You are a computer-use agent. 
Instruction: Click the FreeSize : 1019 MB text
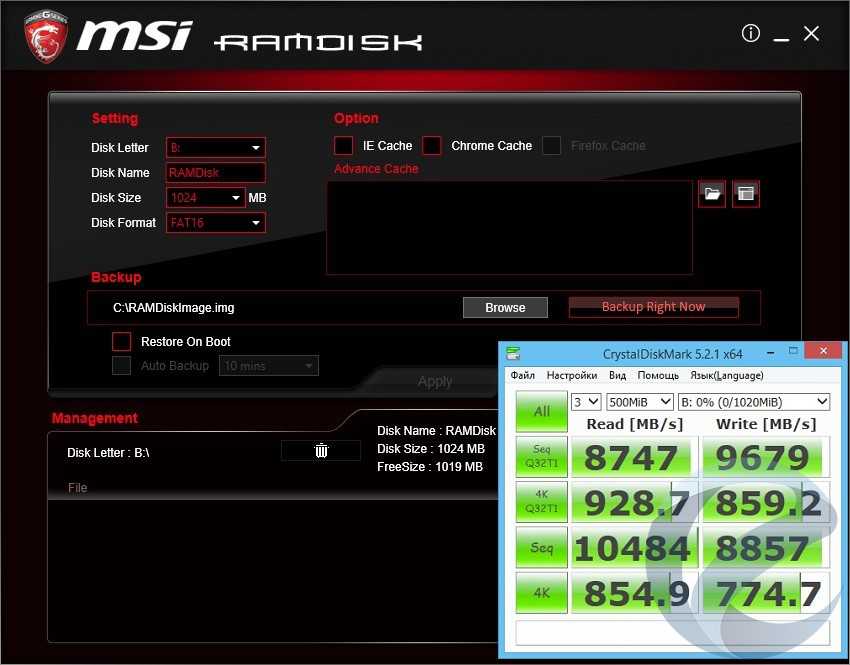(x=430, y=467)
